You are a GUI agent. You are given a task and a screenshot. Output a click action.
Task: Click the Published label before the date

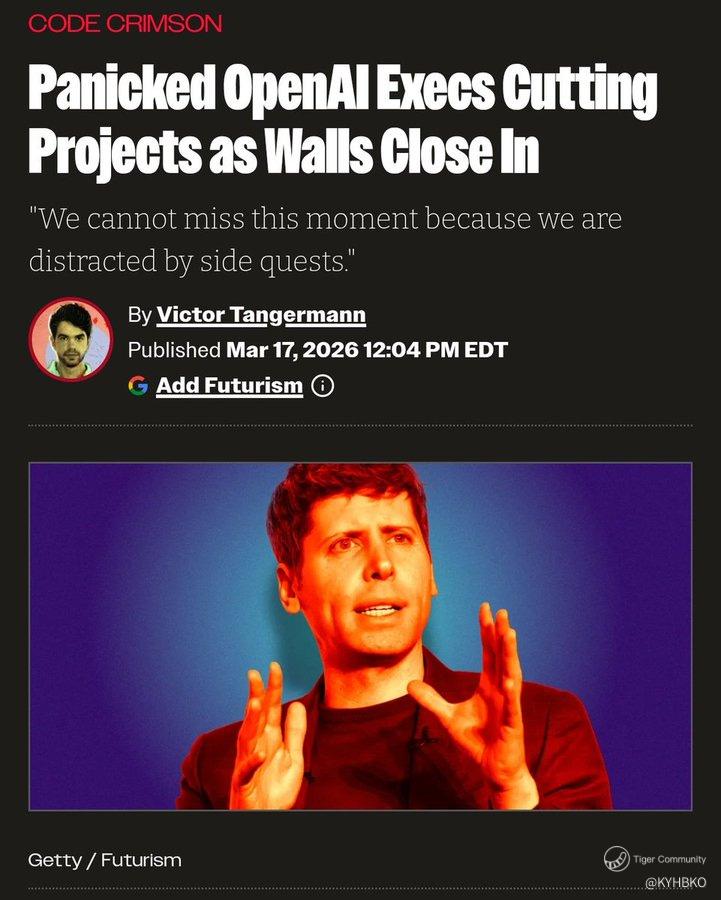click(174, 350)
